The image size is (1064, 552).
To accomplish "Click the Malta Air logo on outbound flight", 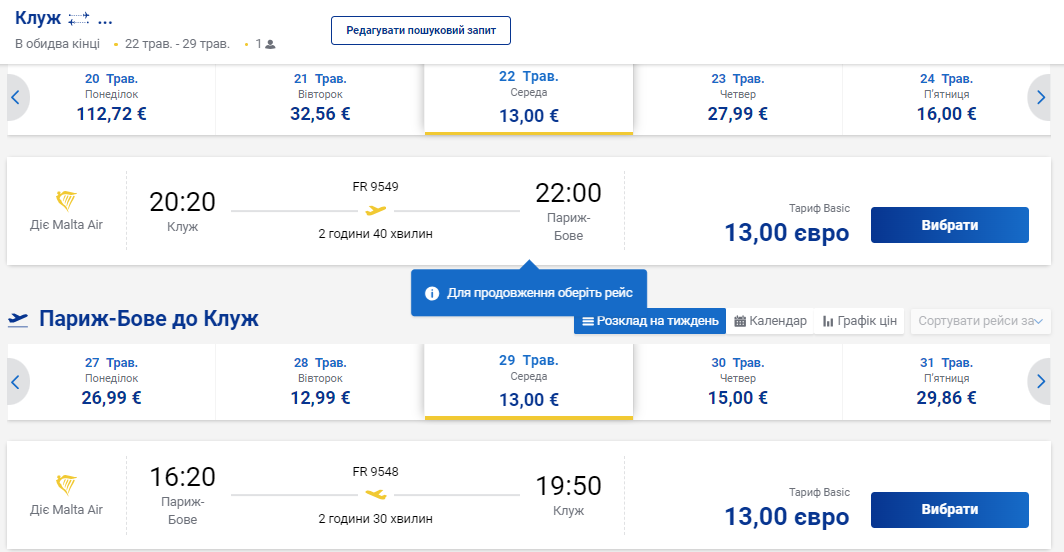I will [66, 200].
